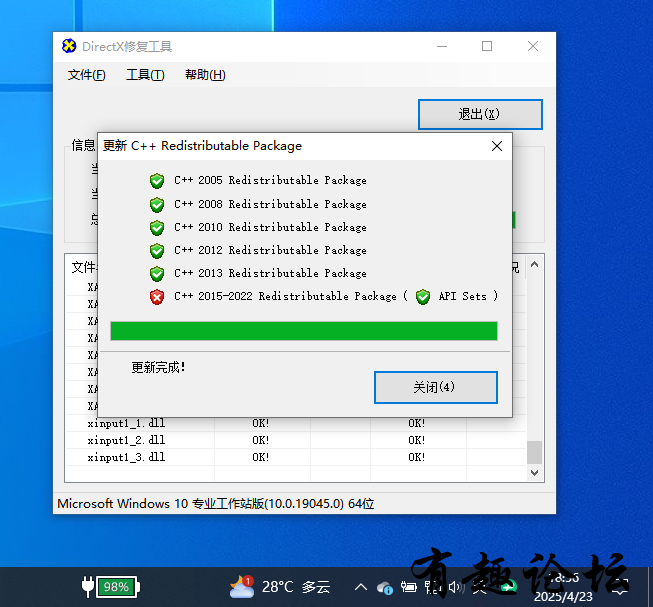Click green shield beside C++ 2012 Redistributable Package

pos(157,251)
